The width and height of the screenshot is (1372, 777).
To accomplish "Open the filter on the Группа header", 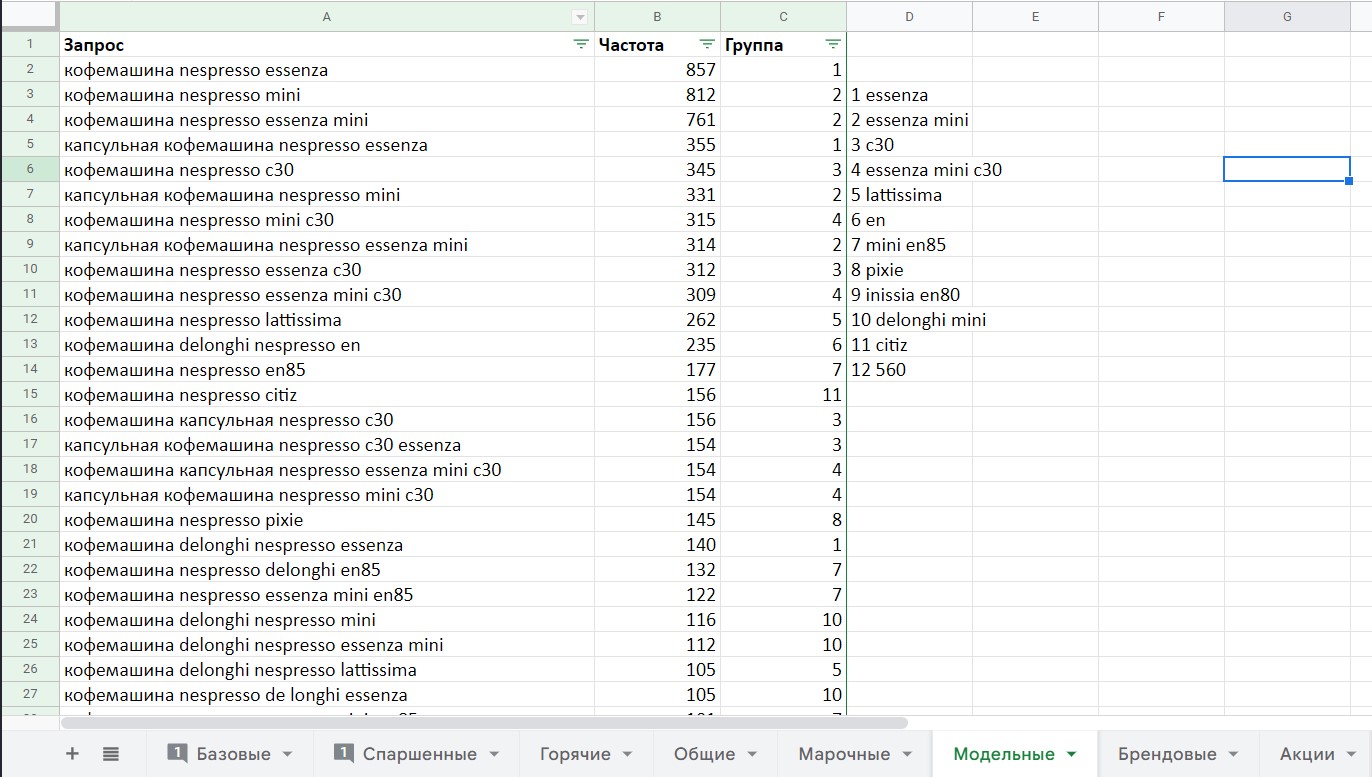I will point(833,44).
